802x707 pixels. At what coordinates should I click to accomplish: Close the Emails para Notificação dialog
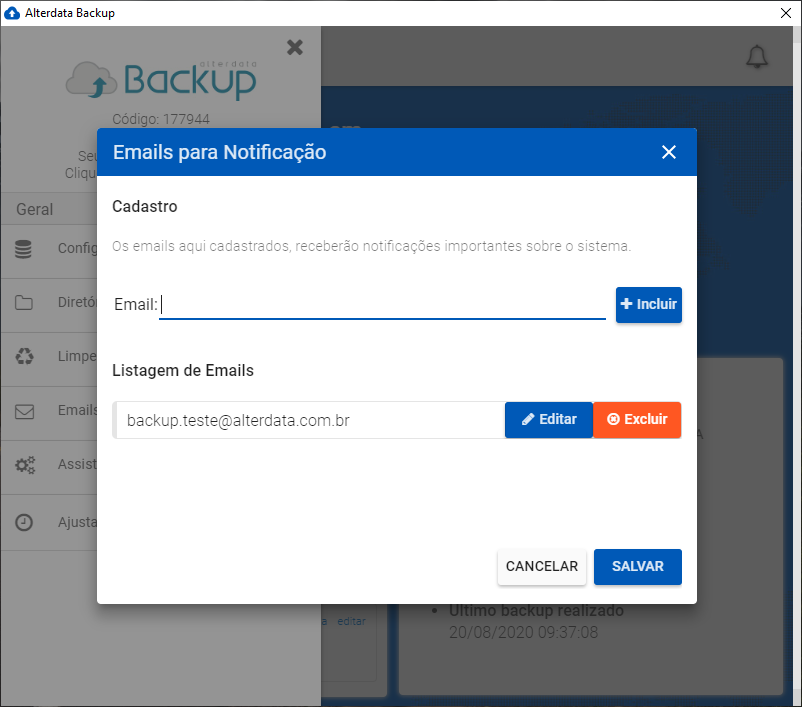point(669,152)
